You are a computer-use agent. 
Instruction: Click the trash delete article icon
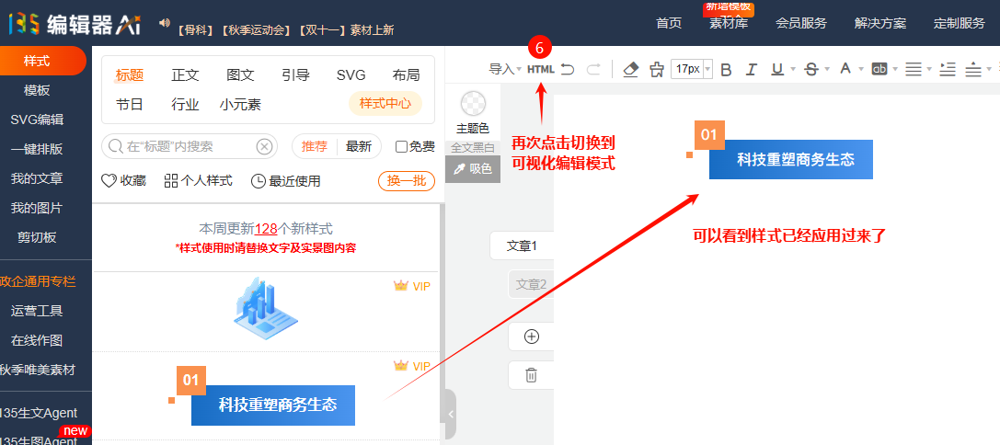531,375
